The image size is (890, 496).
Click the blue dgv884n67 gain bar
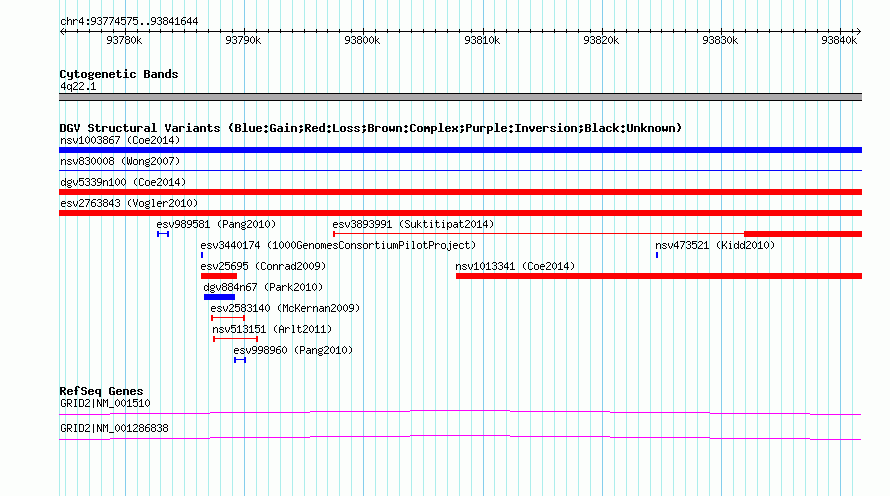click(219, 297)
